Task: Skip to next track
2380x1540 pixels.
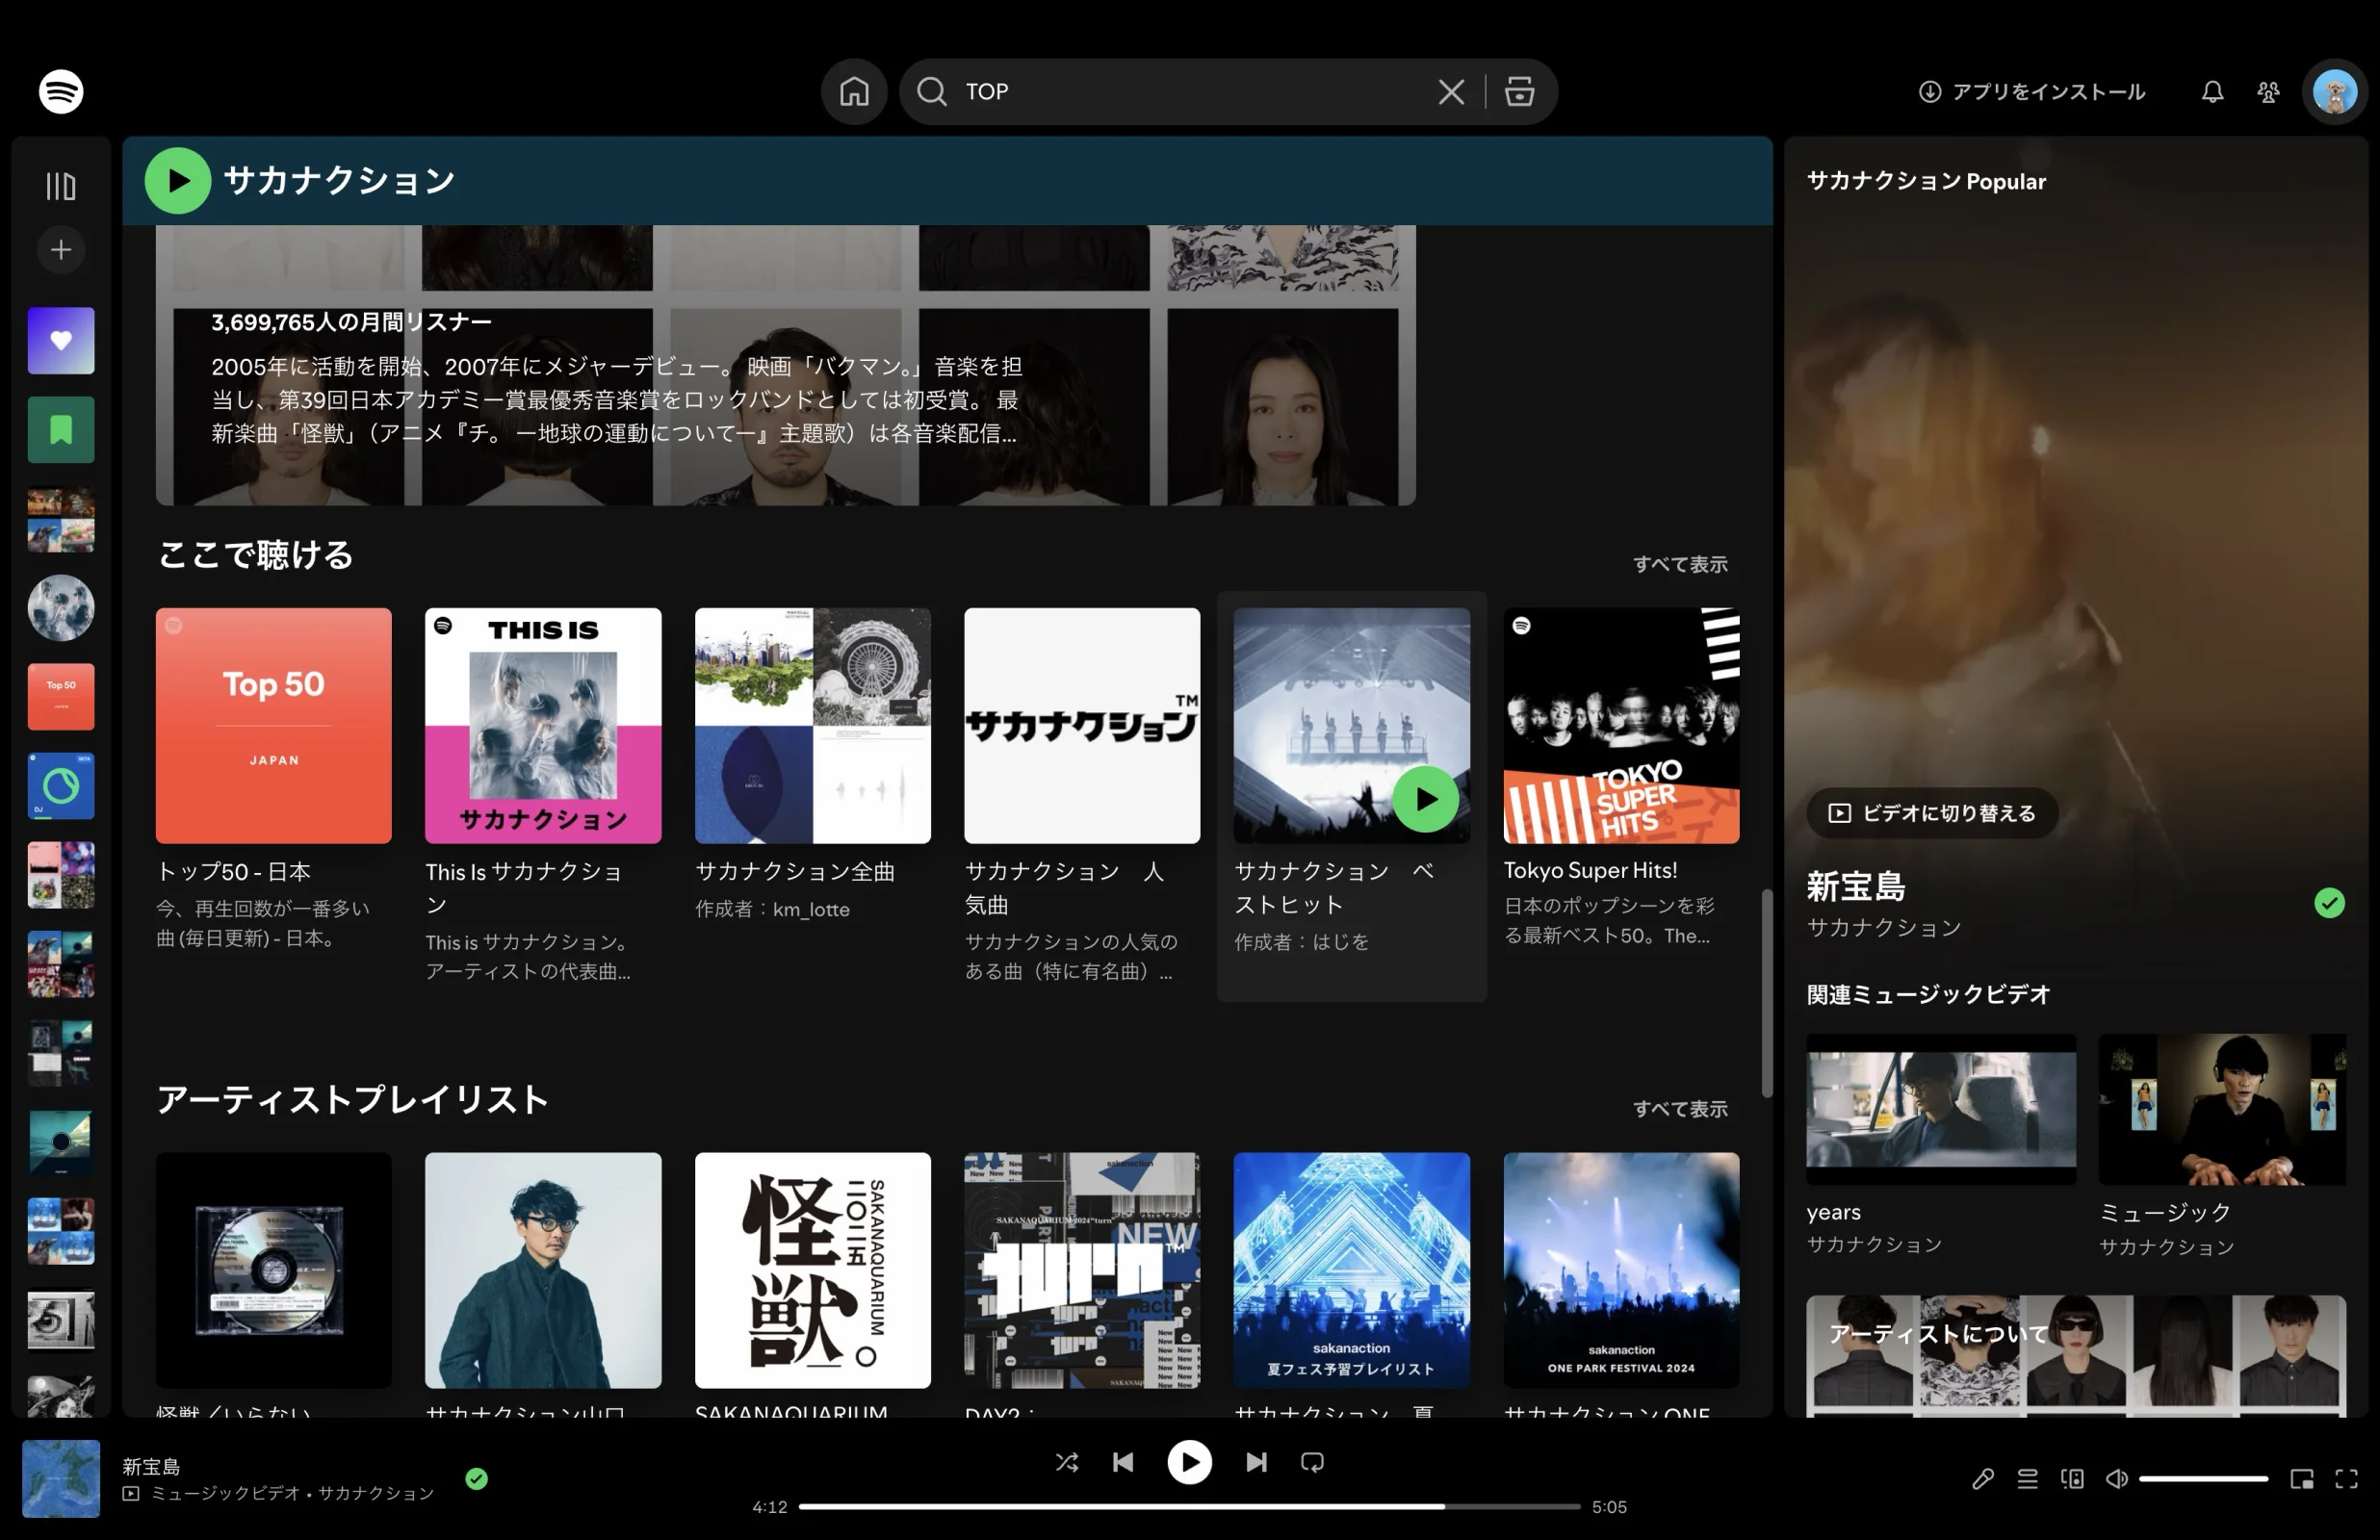Action: [x=1256, y=1462]
